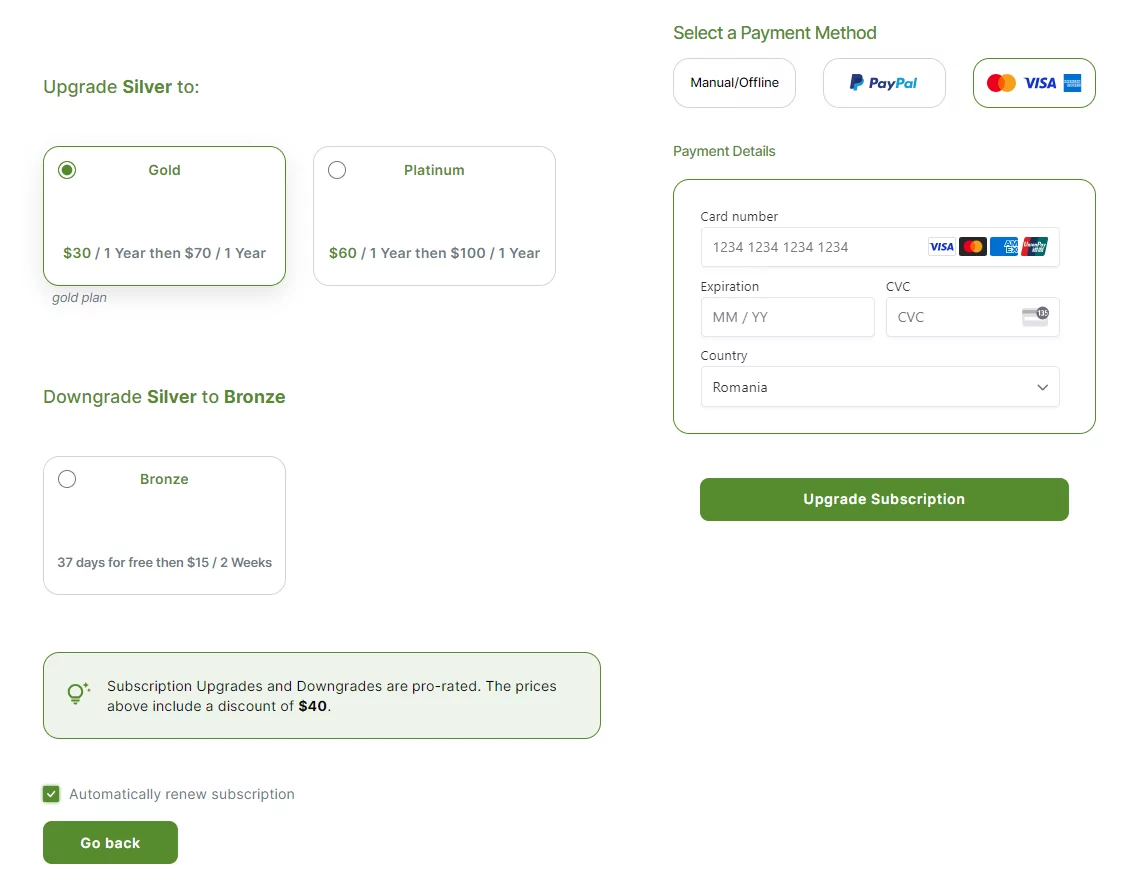Click the lightbulb tip icon
The height and width of the screenshot is (885, 1138).
click(x=78, y=694)
